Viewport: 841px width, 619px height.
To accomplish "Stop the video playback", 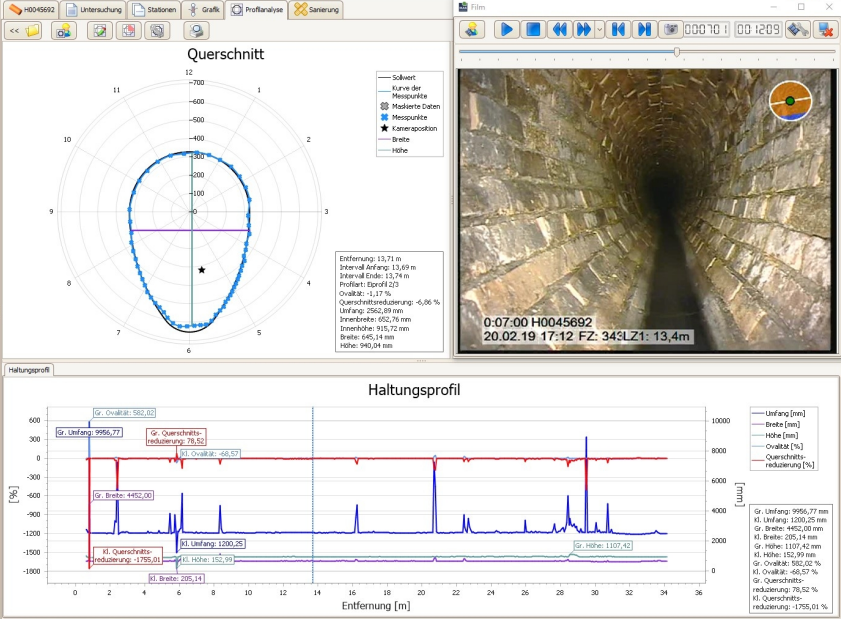I will click(534, 29).
